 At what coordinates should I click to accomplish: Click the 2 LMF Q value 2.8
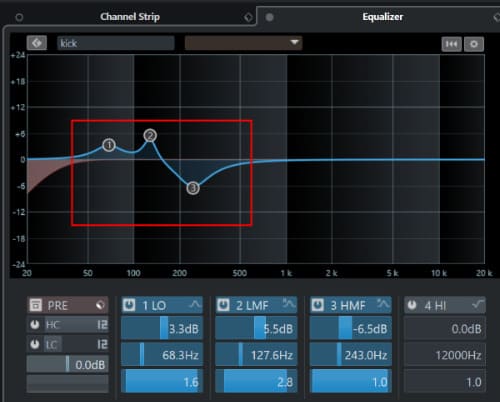[256, 381]
